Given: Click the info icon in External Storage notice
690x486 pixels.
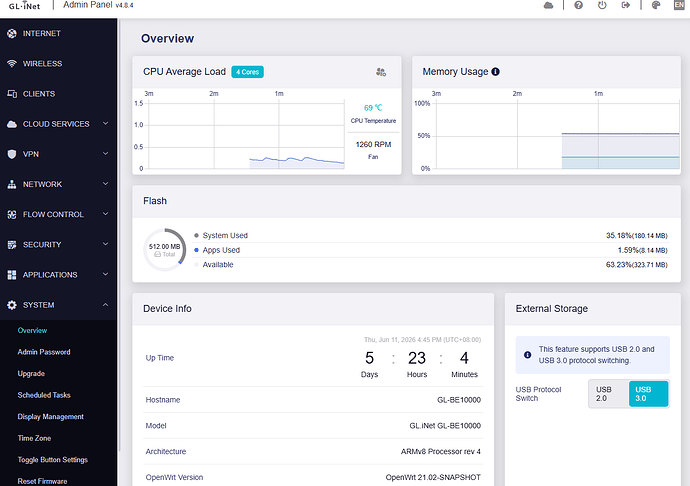Looking at the screenshot, I should 527,355.
